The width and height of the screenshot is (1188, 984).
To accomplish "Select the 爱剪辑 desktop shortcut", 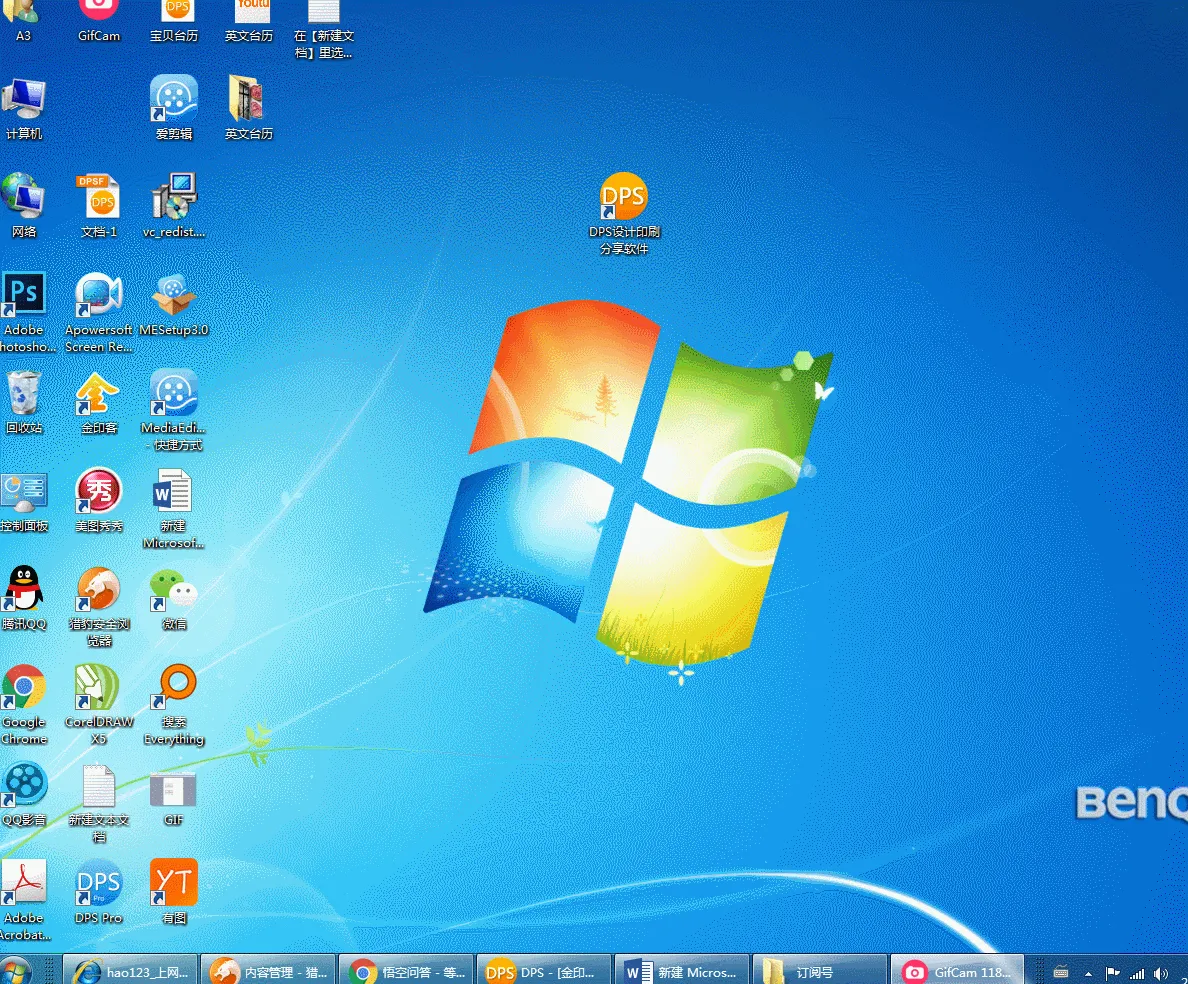I will click(x=174, y=108).
